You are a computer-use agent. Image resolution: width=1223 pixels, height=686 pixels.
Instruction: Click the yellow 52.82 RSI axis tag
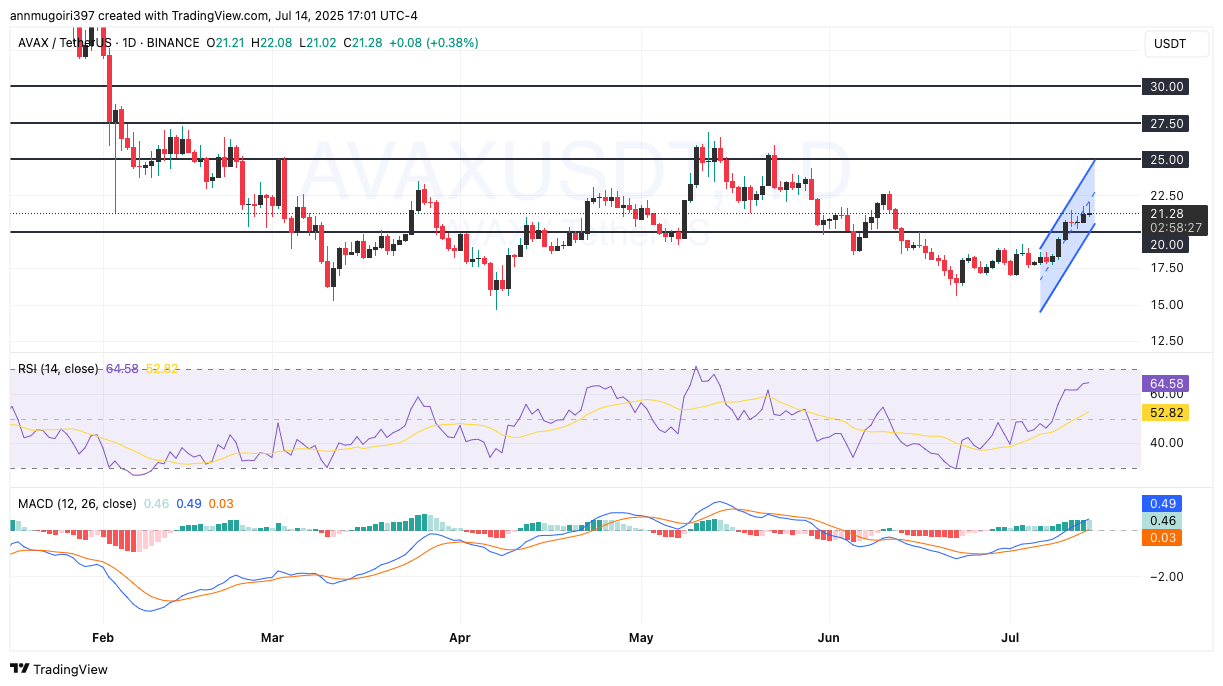pyautogui.click(x=1164, y=413)
